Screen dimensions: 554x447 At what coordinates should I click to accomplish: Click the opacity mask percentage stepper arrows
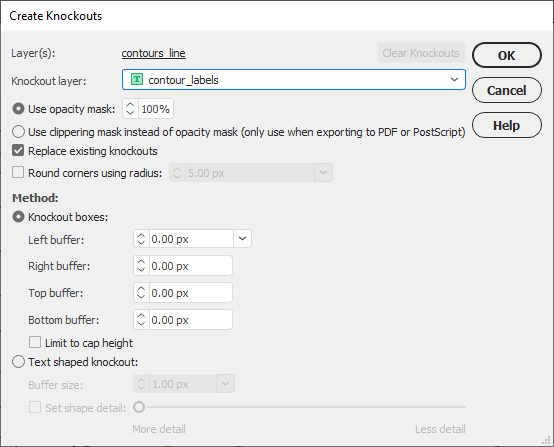[x=130, y=109]
